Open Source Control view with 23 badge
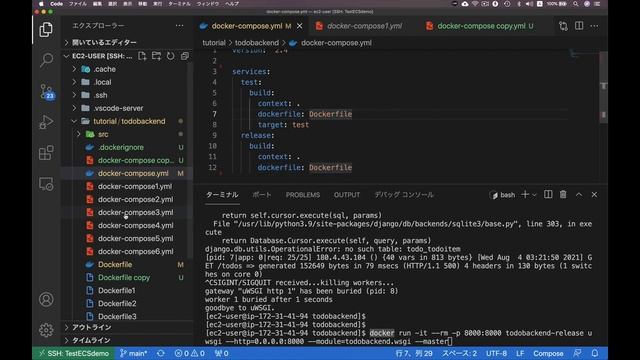Screen dimensions: 640x360 [47, 91]
